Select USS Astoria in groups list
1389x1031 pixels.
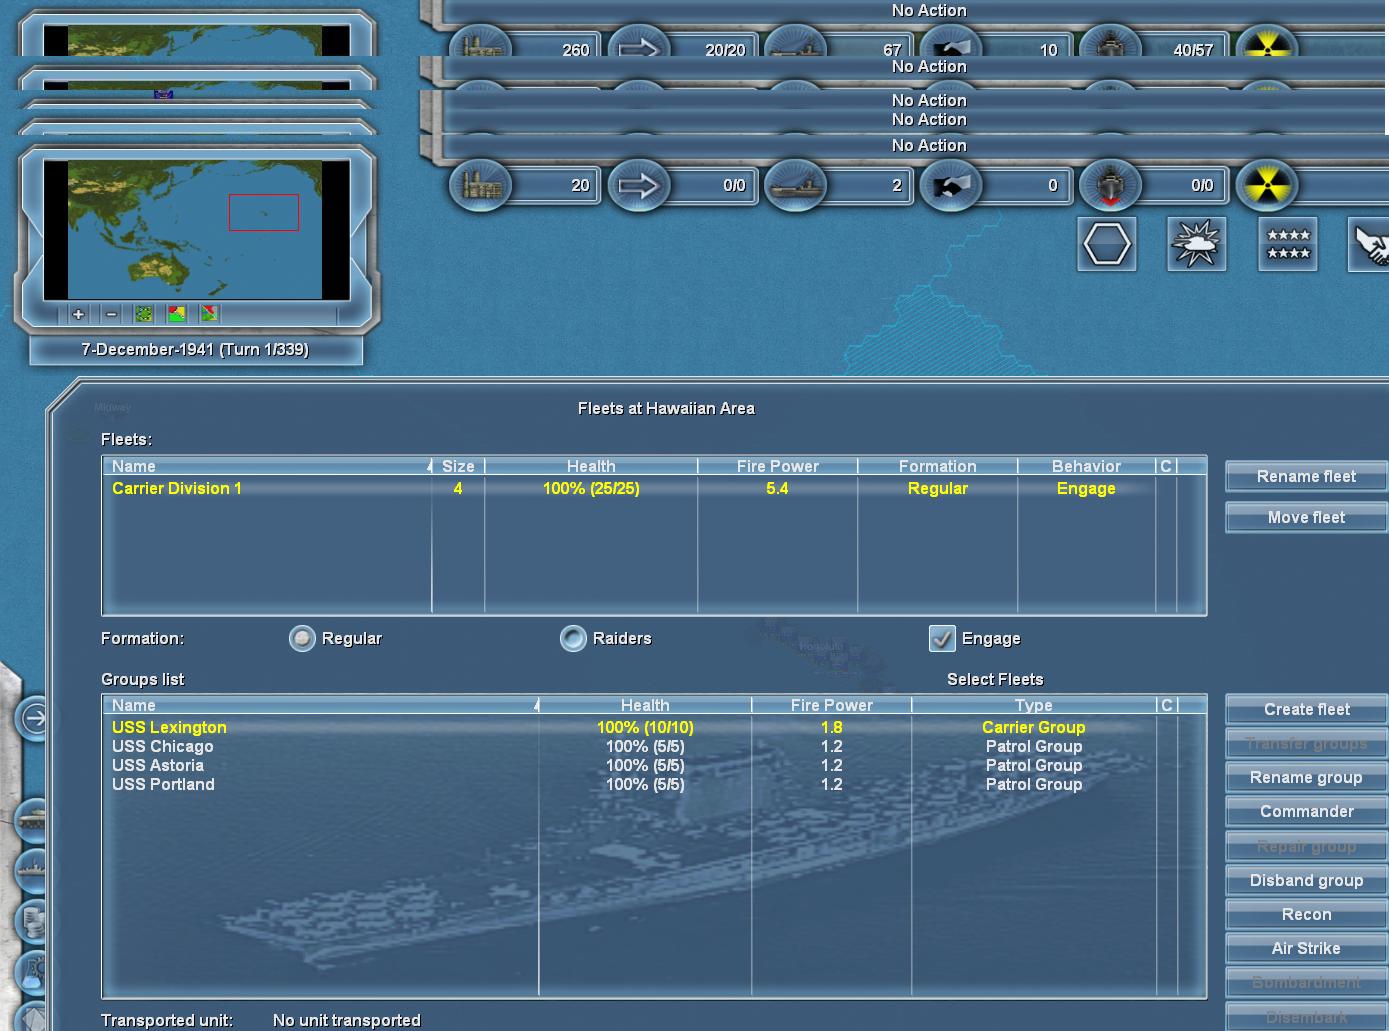coord(654,766)
